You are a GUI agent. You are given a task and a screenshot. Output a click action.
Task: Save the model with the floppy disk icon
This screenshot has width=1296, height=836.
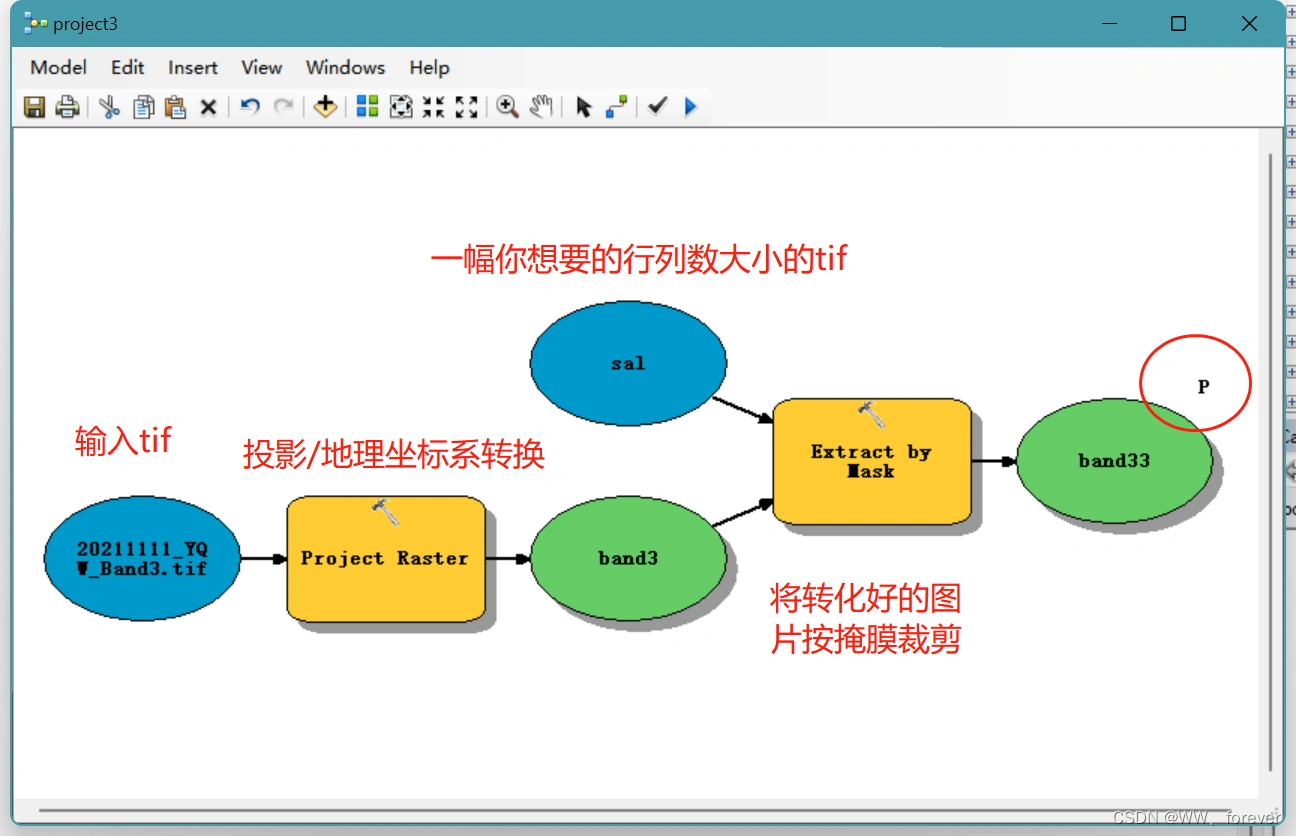(x=35, y=107)
